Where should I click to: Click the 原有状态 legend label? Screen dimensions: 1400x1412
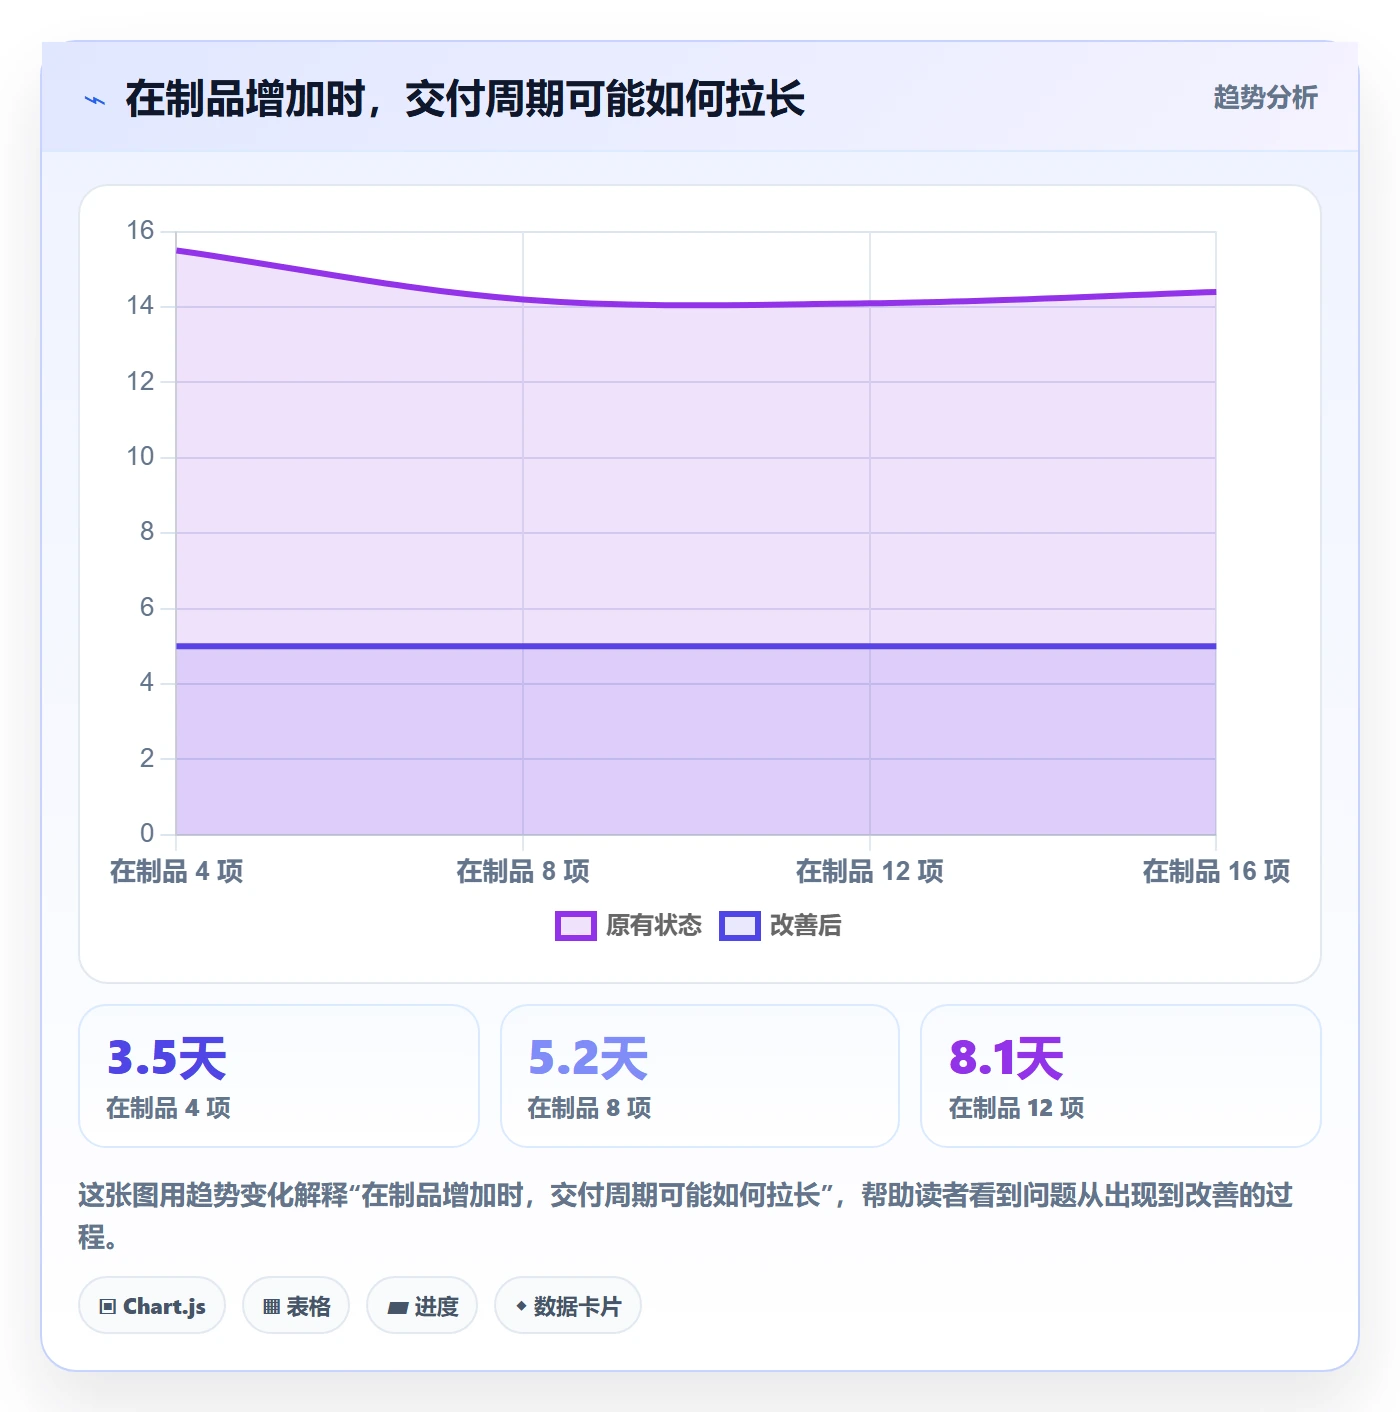pyautogui.click(x=654, y=926)
